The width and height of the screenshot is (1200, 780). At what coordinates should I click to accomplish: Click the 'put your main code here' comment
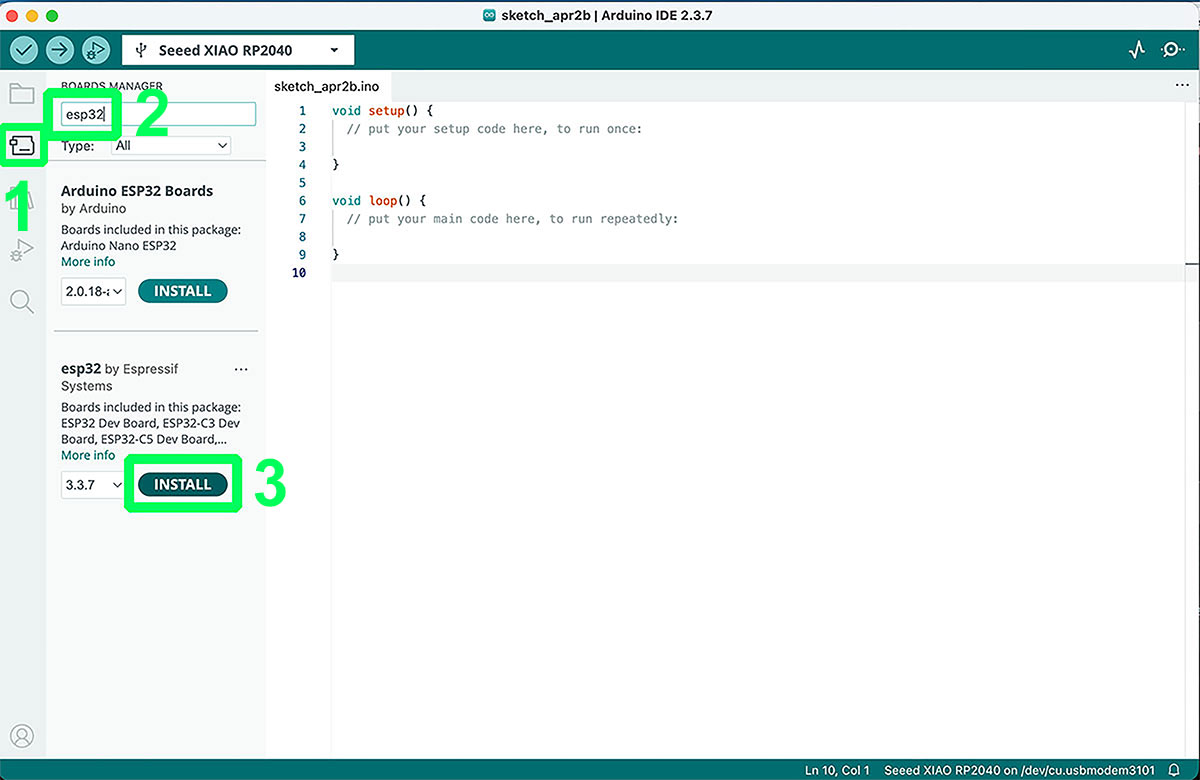(512, 218)
